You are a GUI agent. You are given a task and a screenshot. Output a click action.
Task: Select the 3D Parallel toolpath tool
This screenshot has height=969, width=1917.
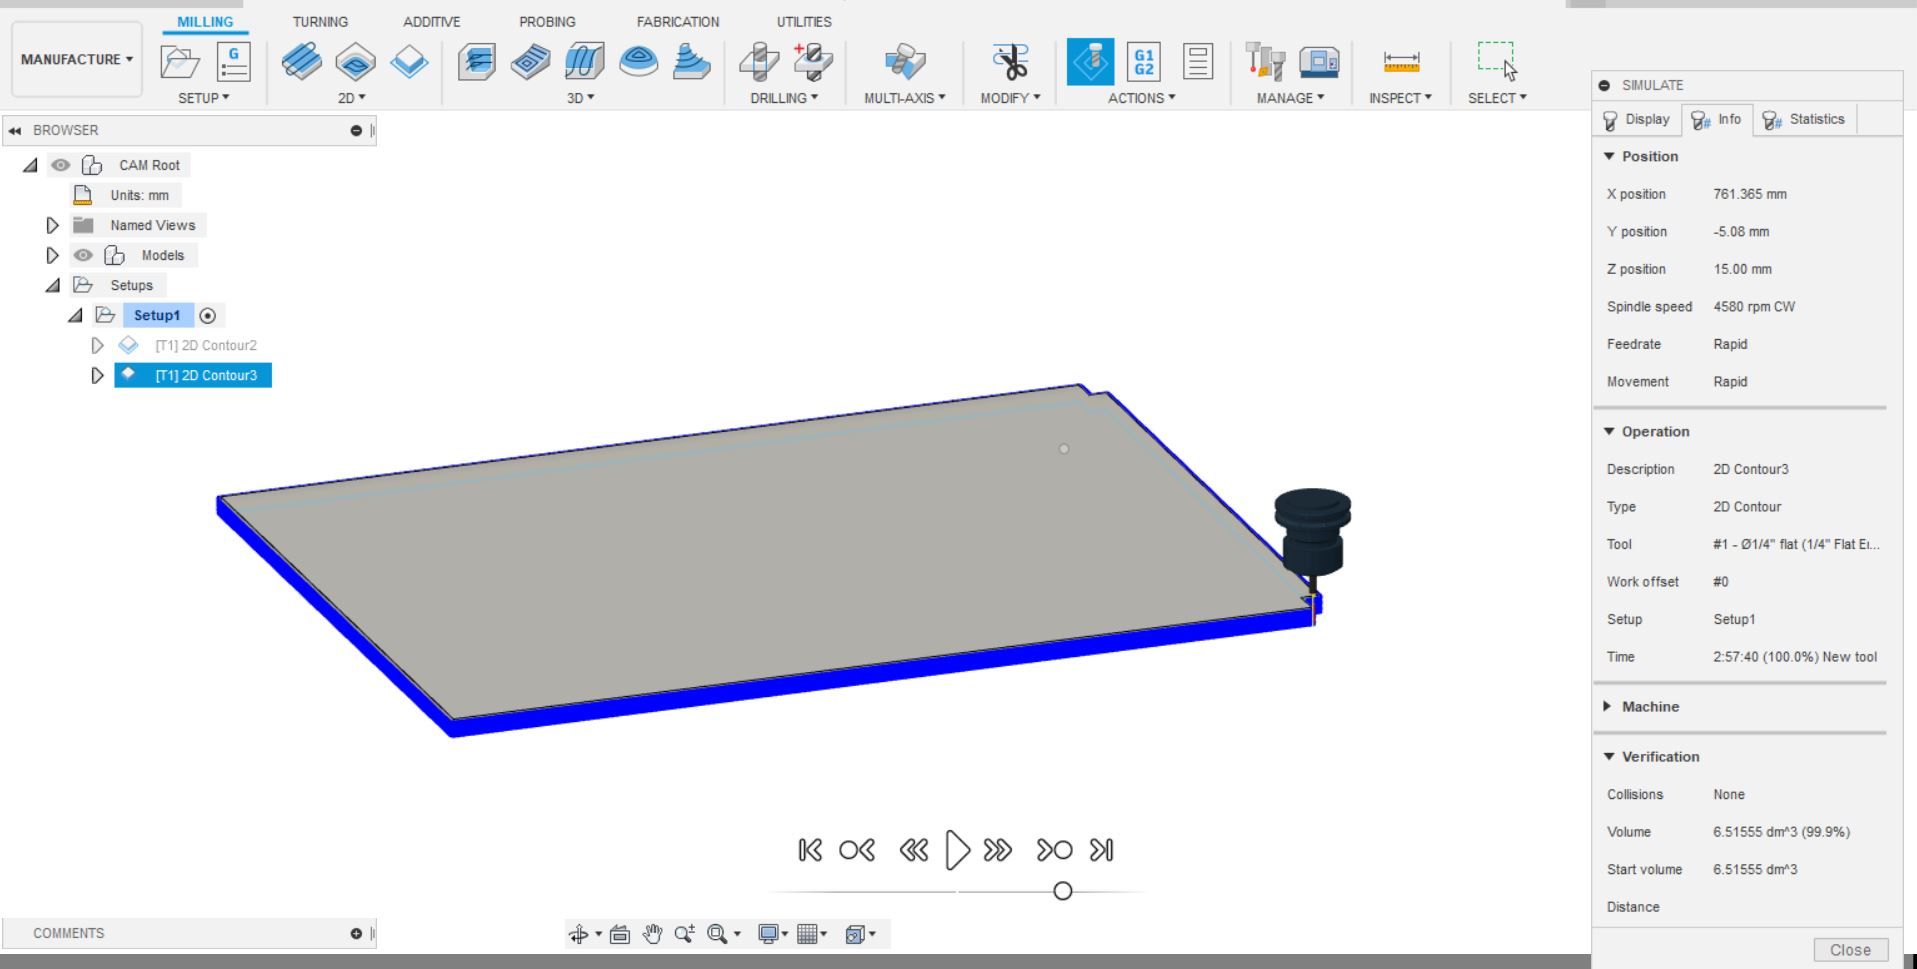584,62
